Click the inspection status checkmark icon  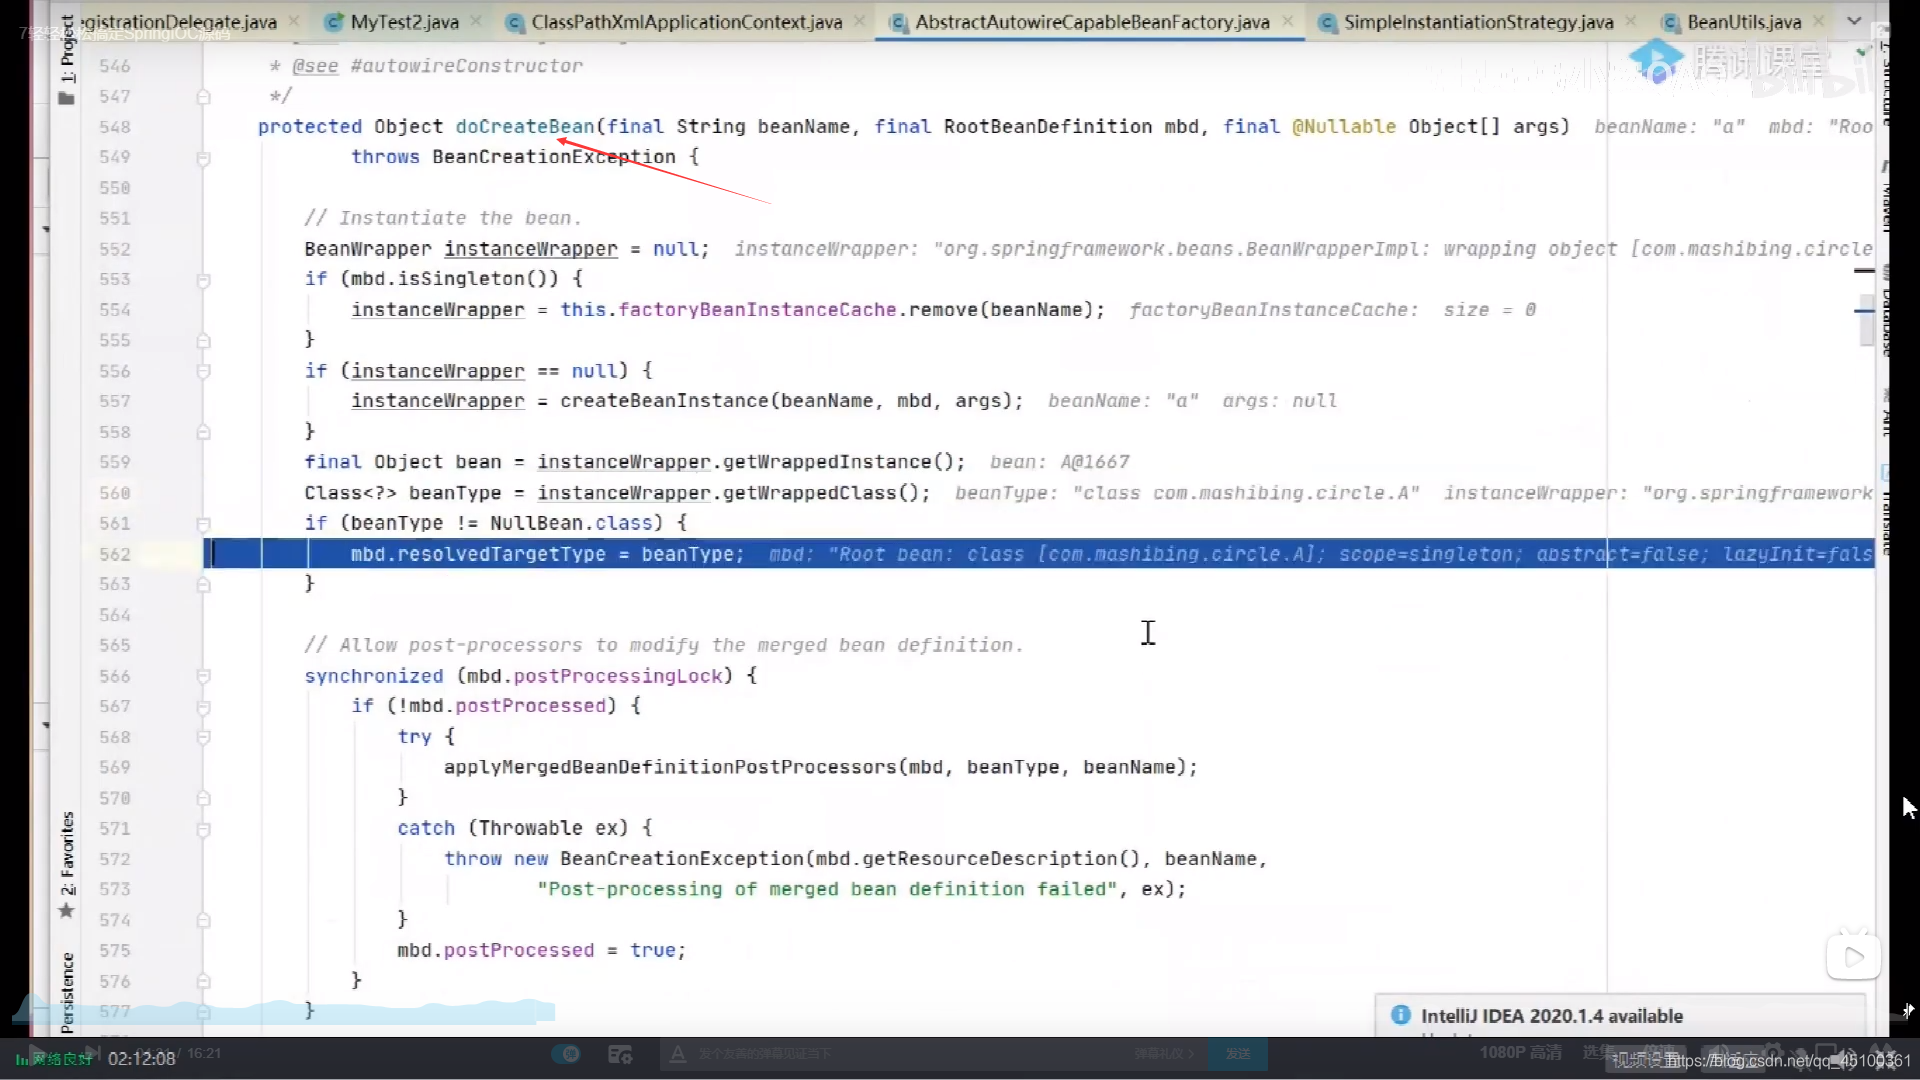point(1863,50)
